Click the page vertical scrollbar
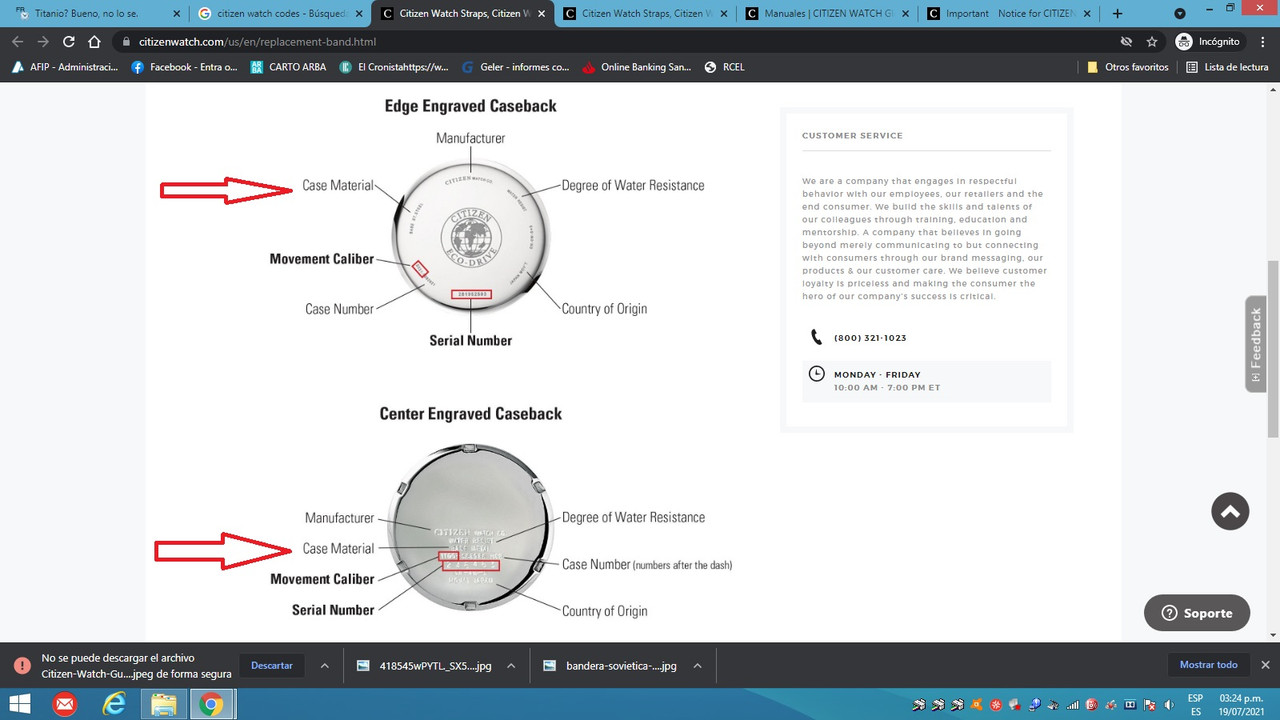 pyautogui.click(x=1272, y=347)
